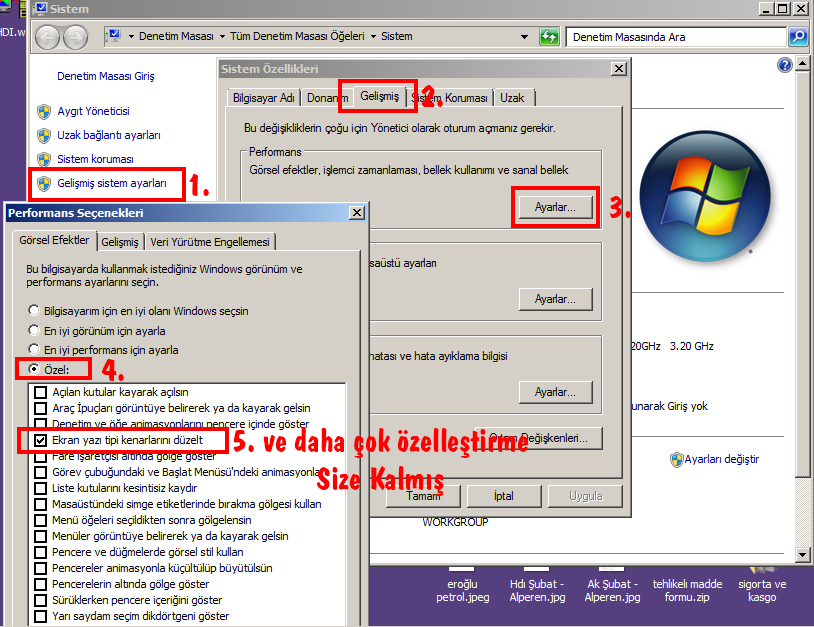Check 'Menü öğeleri seçildikten sonra gölgelensin'
This screenshot has height=627, width=814.
[40, 520]
